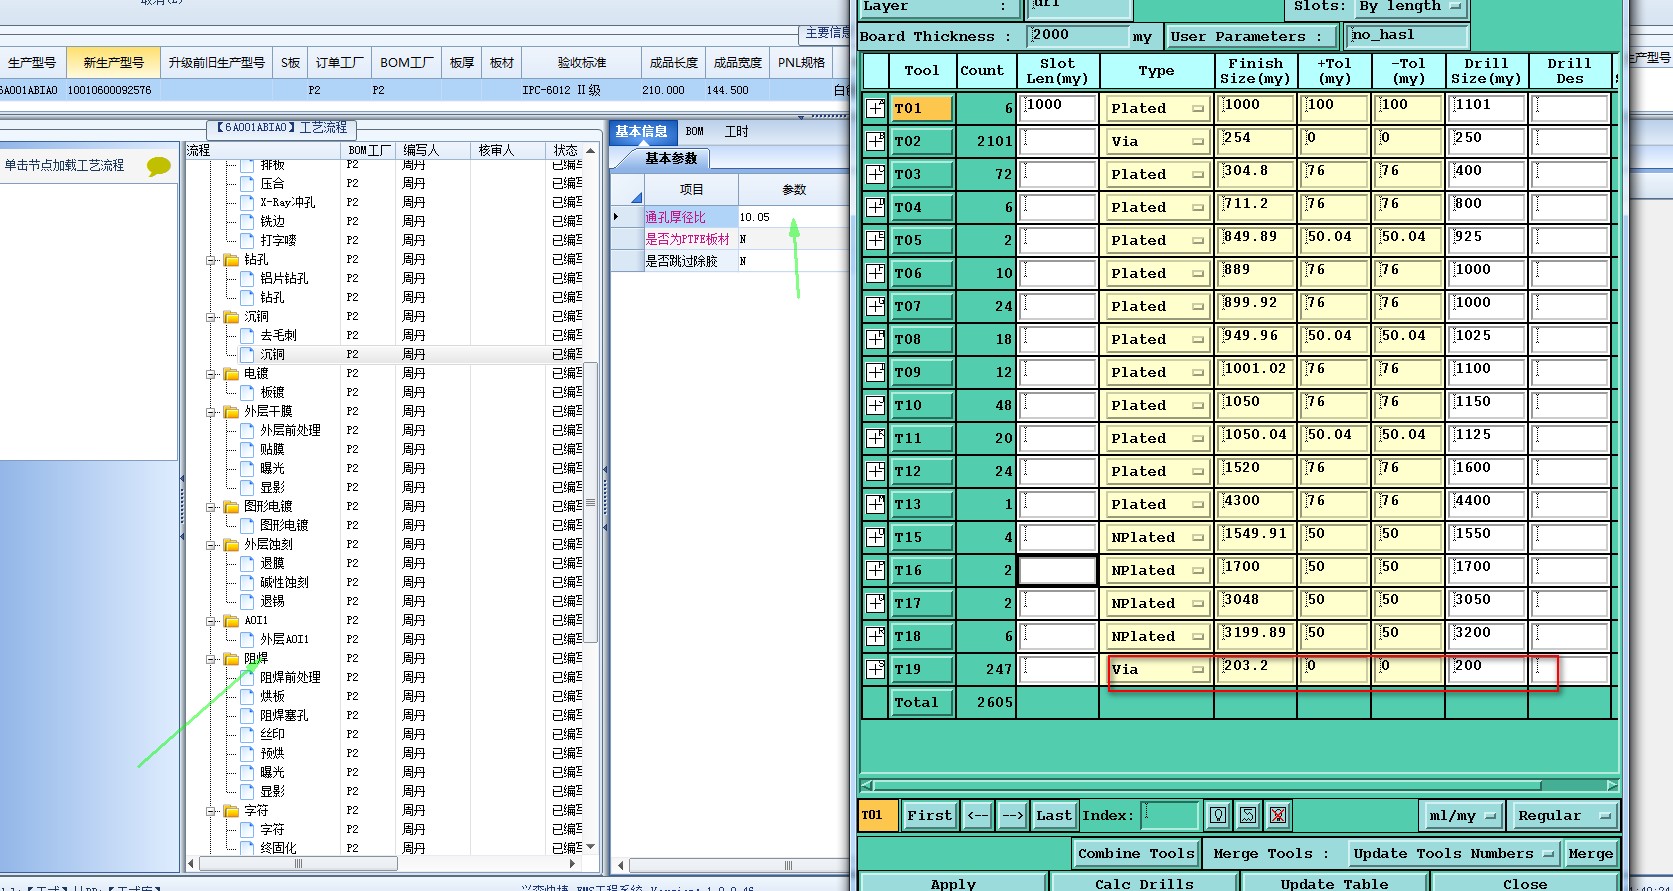Select the 6A001ABIA0 工艺流程 tab
Image resolution: width=1673 pixels, height=891 pixels.
282,128
